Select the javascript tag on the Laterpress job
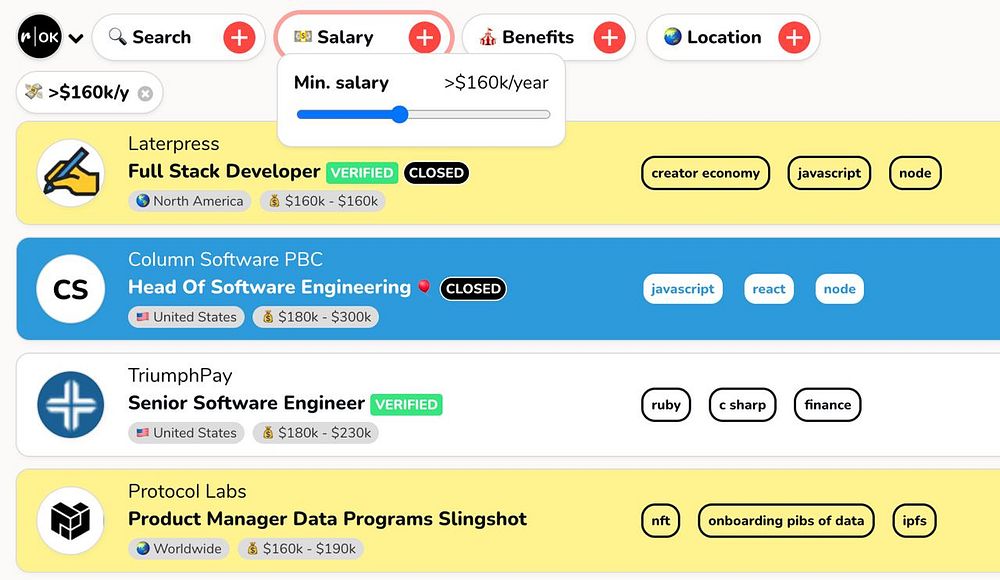 pyautogui.click(x=829, y=173)
